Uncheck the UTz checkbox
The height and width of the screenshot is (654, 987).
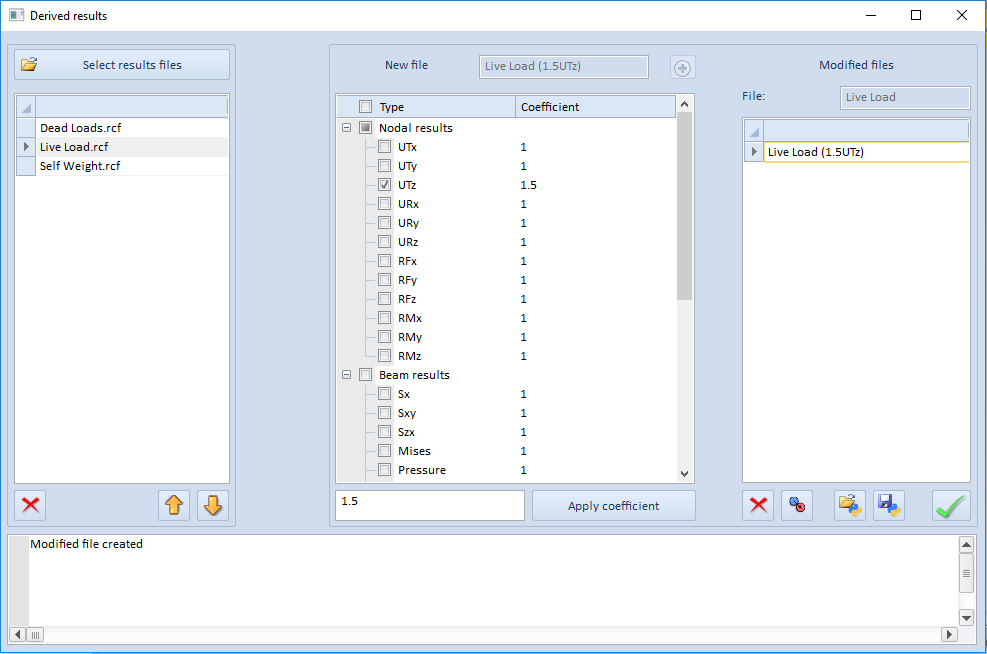[x=385, y=185]
